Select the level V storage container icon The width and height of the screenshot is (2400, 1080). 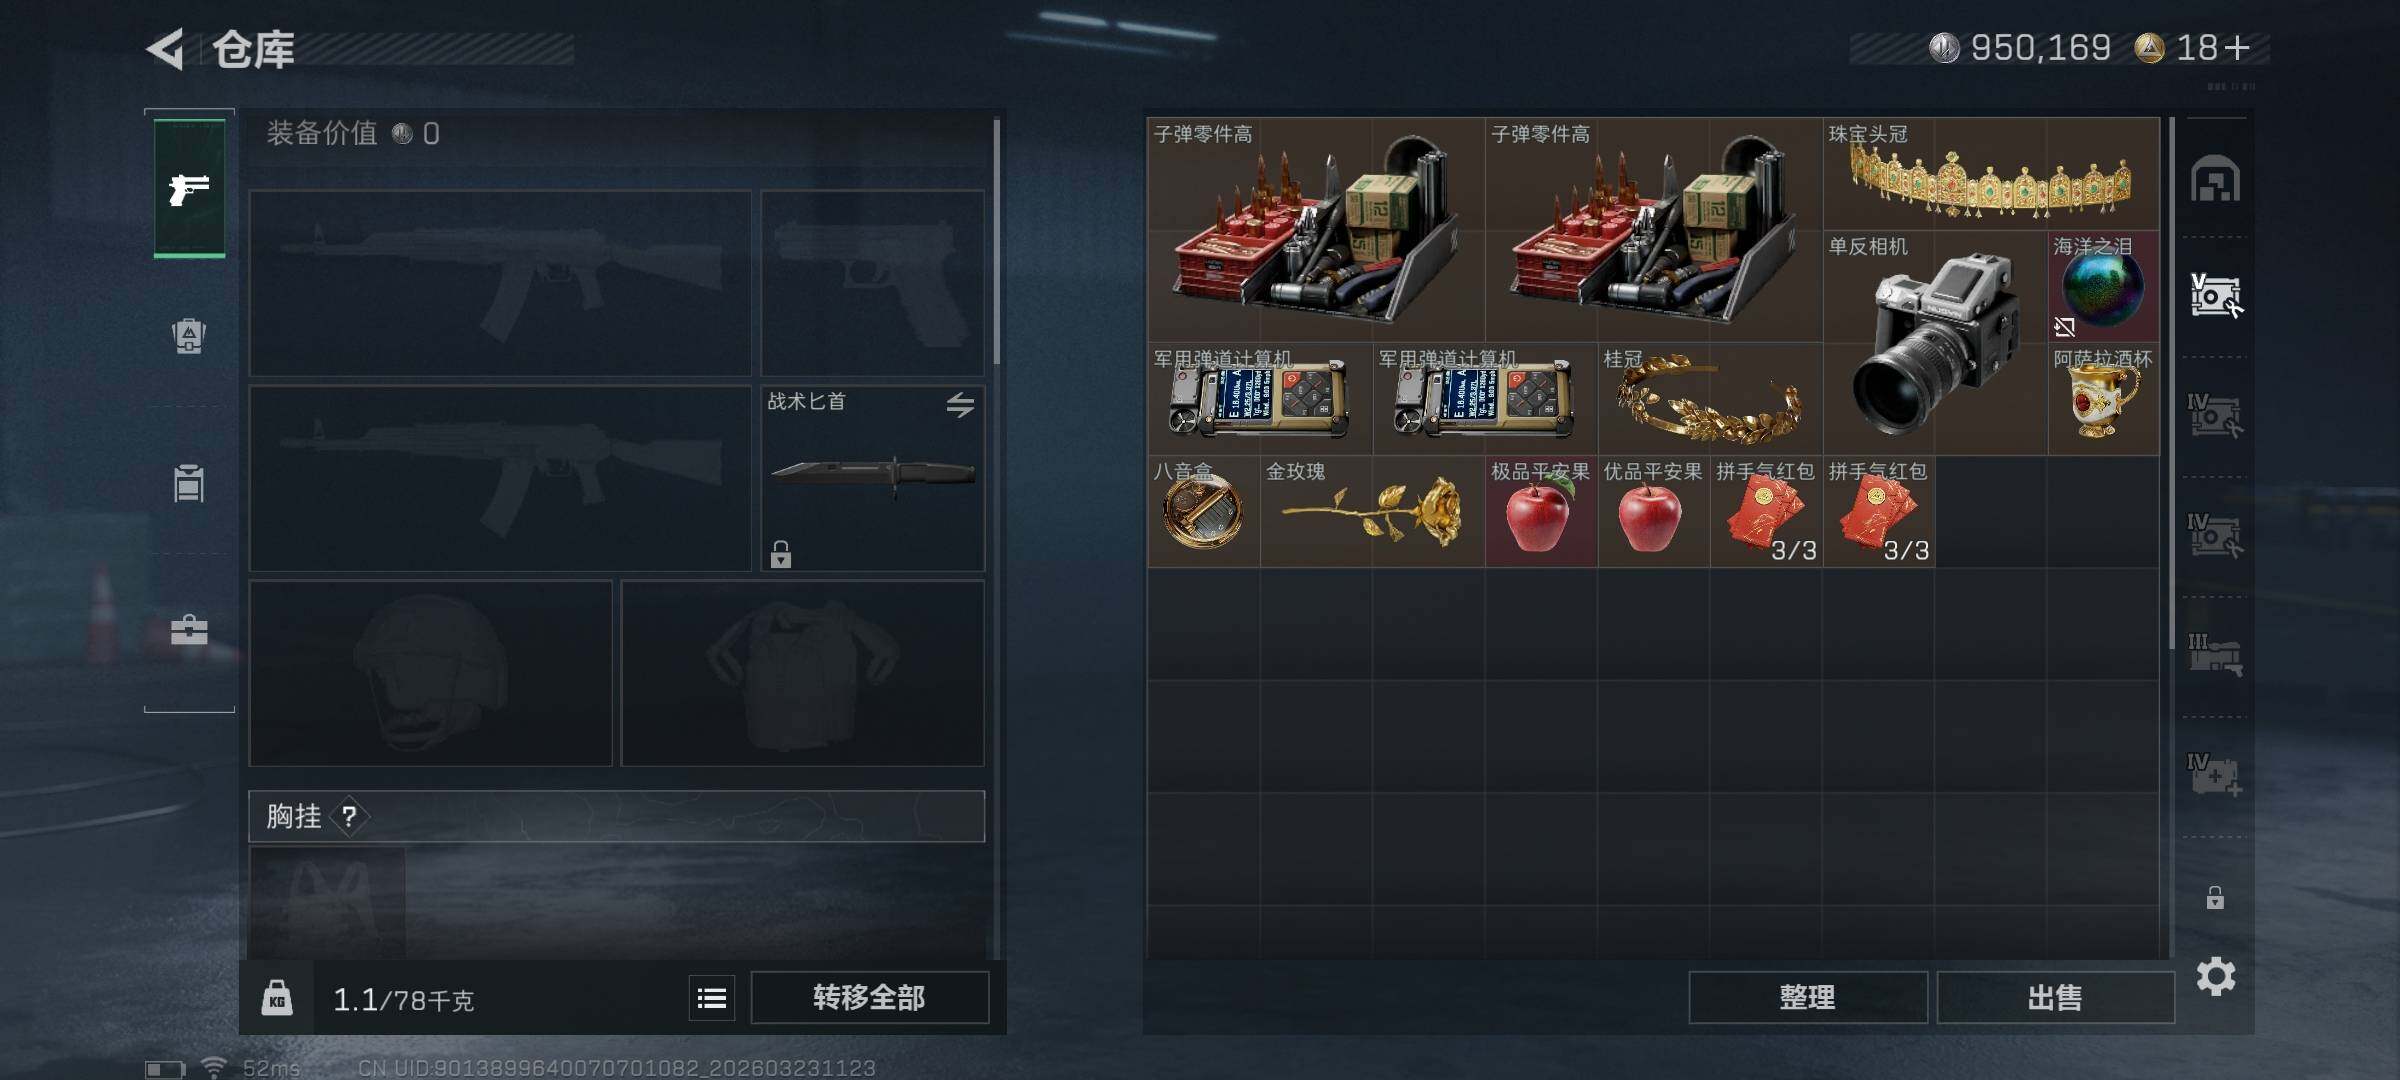point(2215,295)
